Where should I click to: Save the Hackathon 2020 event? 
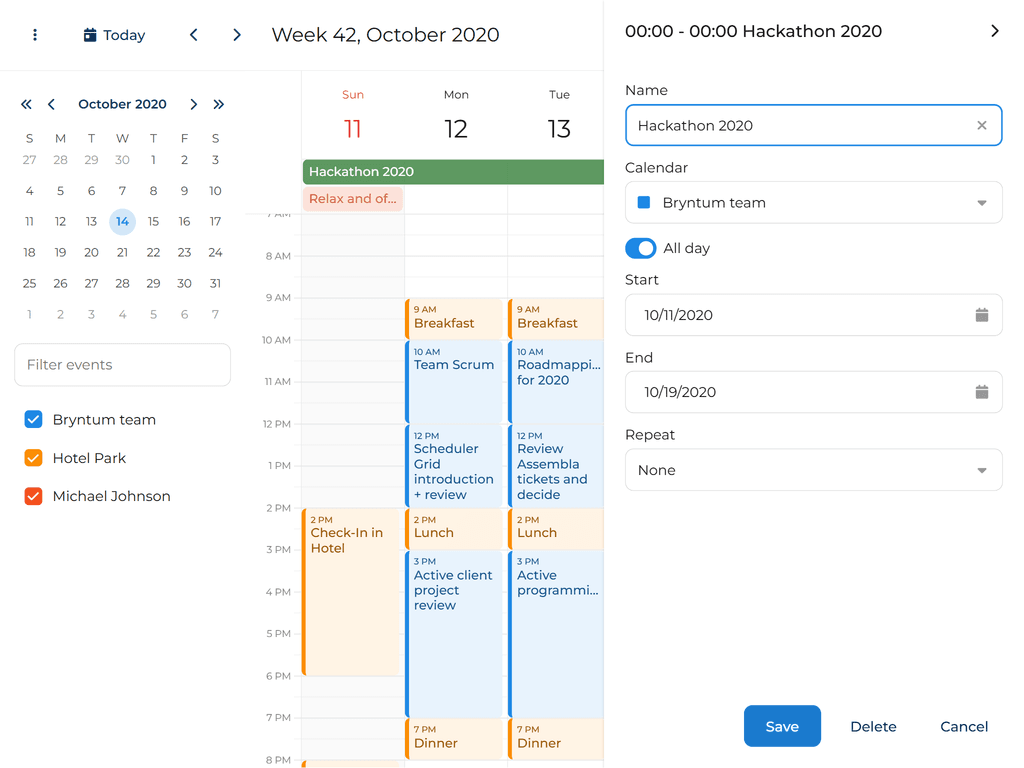click(x=782, y=726)
